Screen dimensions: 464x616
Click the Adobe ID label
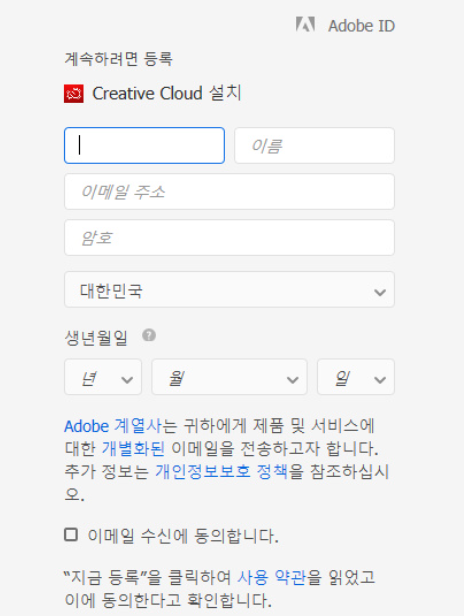click(361, 26)
